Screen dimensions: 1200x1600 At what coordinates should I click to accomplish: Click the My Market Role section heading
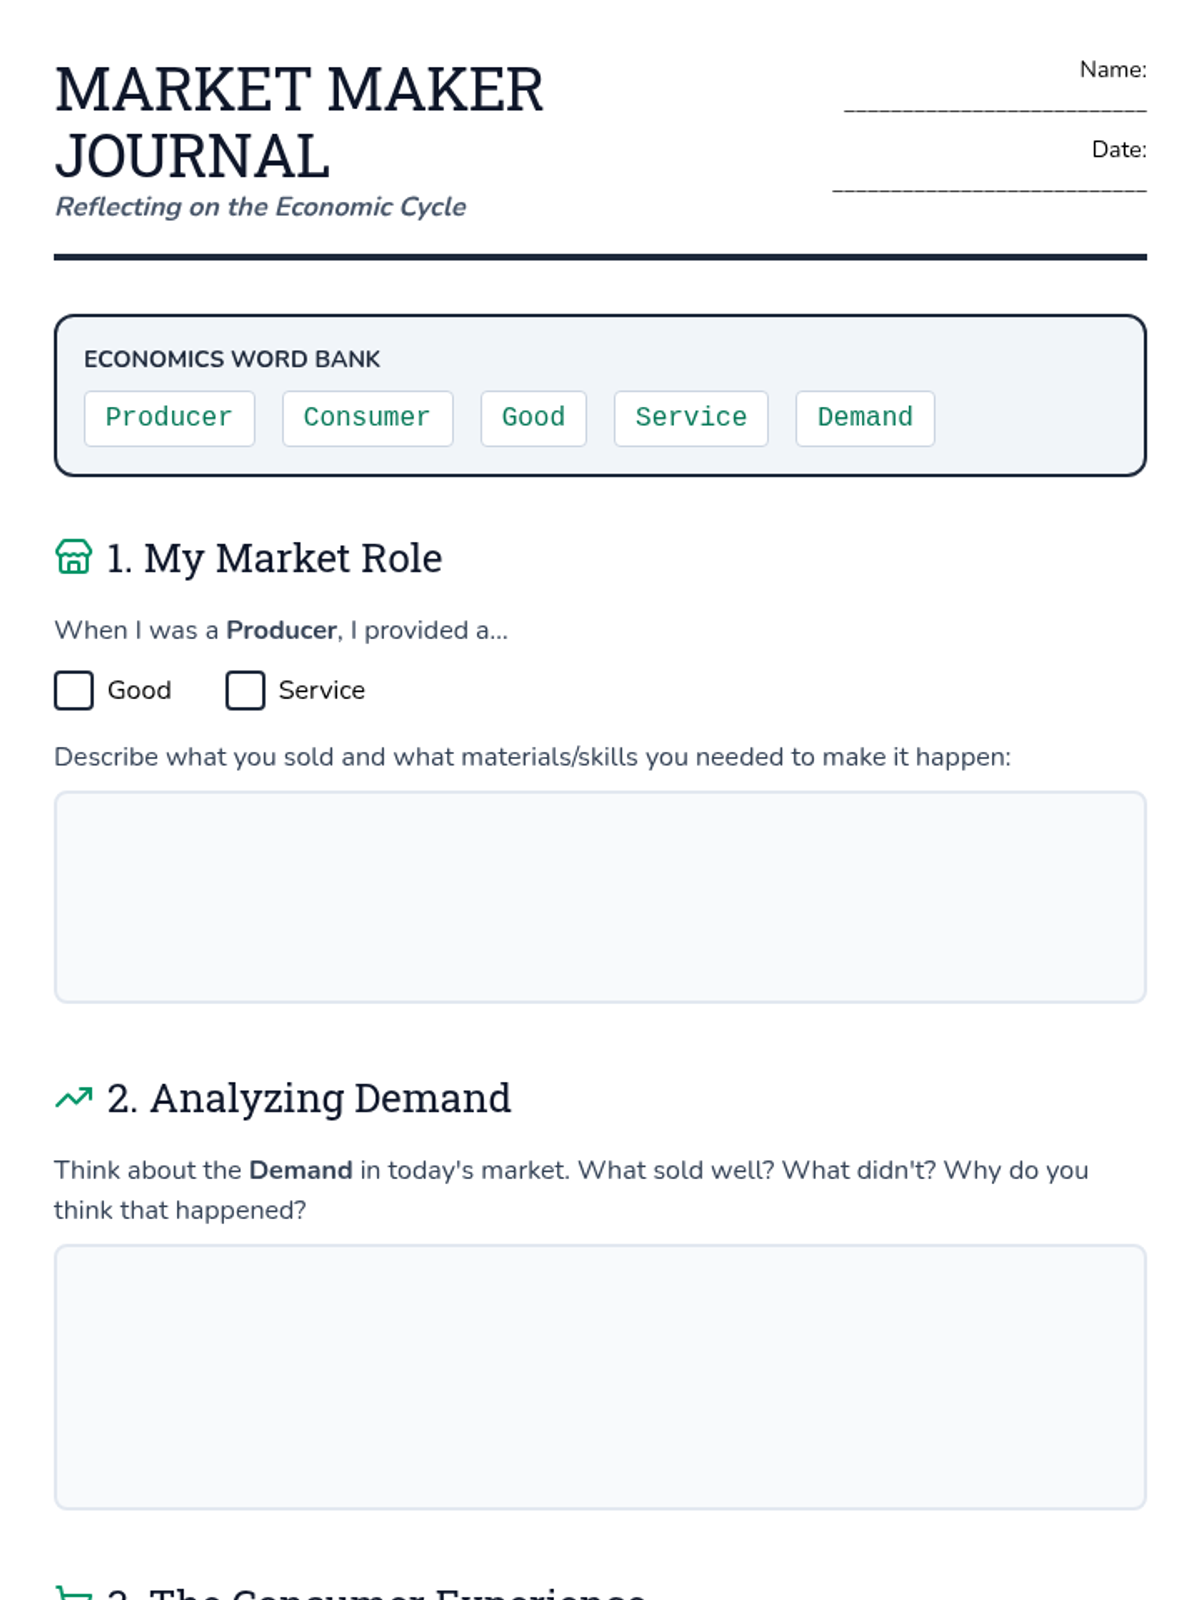293,558
